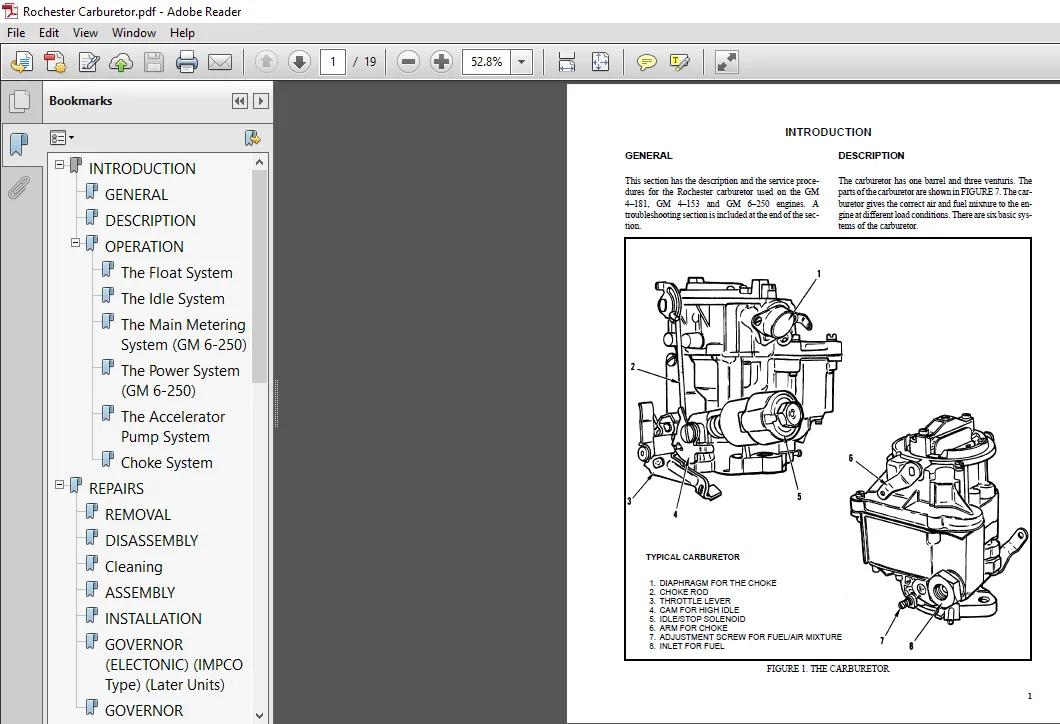Screen dimensions: 1060x724
Task: Click the Create PDF online toolbar icon
Action: pos(22,62)
